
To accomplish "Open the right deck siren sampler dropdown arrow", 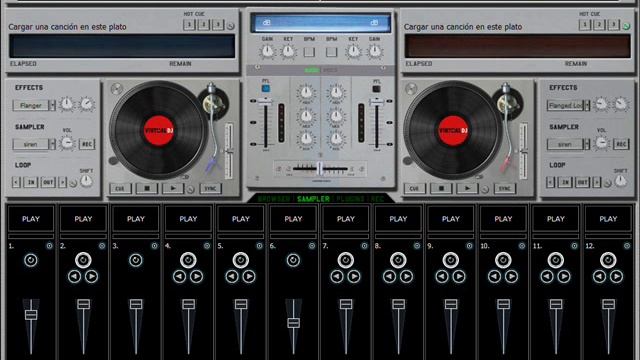I will [587, 144].
